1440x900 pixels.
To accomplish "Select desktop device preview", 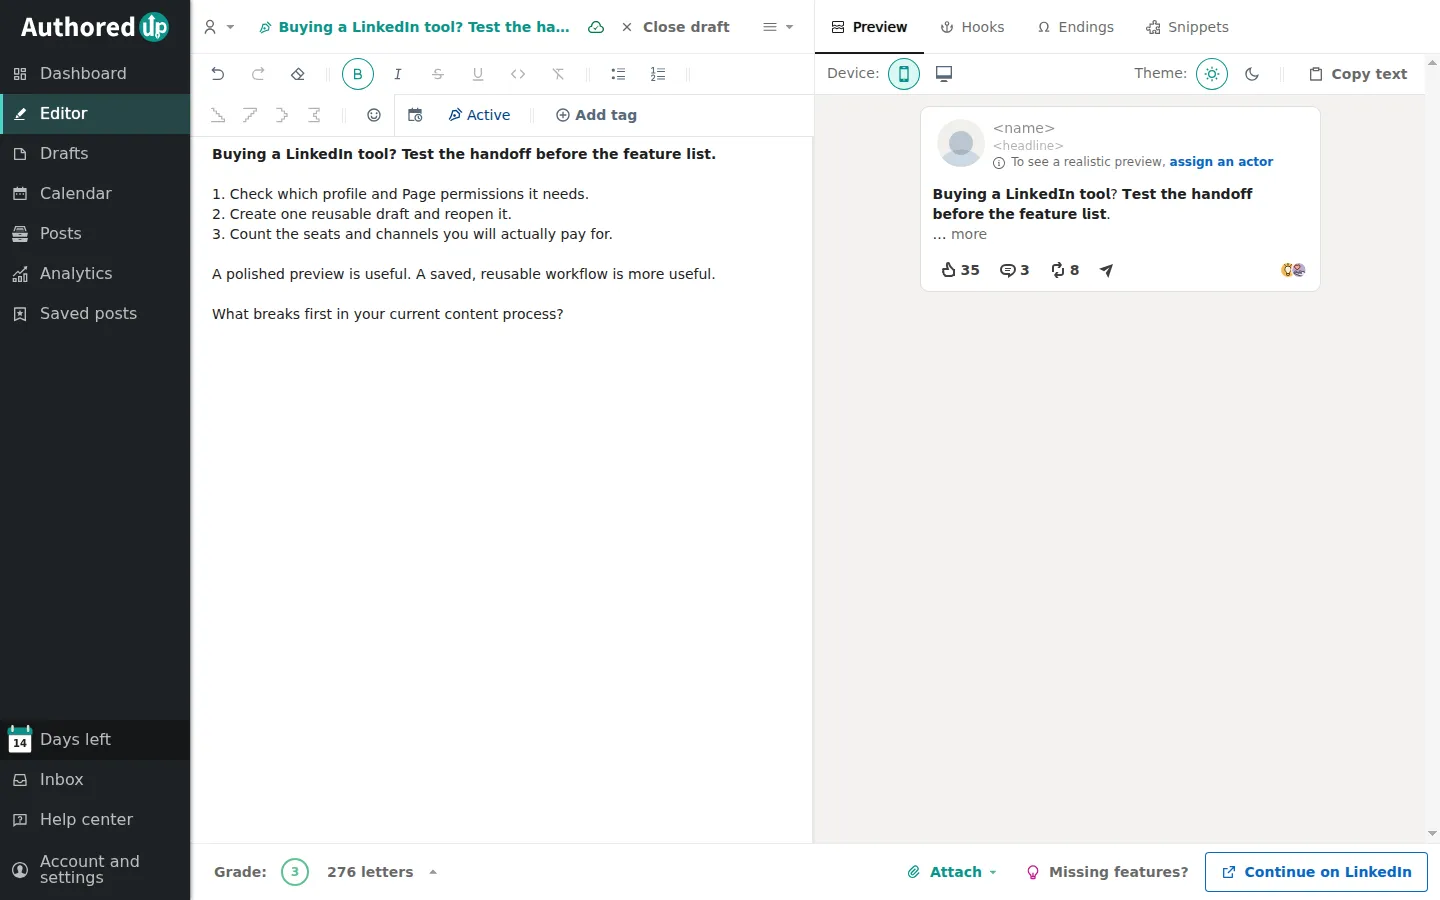I will point(944,74).
